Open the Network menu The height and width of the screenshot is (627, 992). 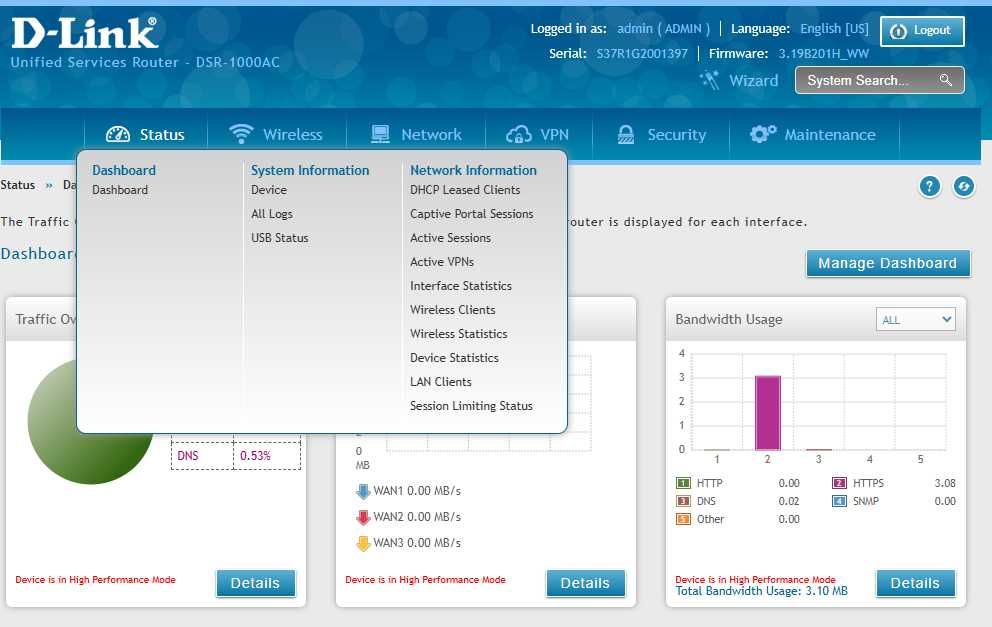click(x=416, y=134)
